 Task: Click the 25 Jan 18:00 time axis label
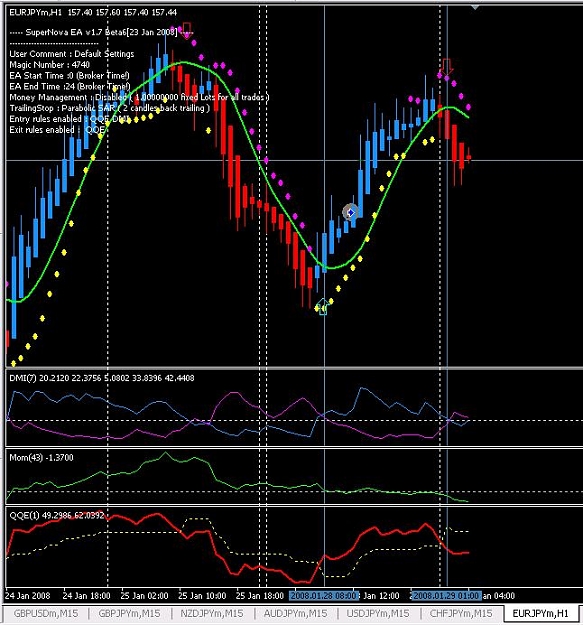tap(260, 596)
